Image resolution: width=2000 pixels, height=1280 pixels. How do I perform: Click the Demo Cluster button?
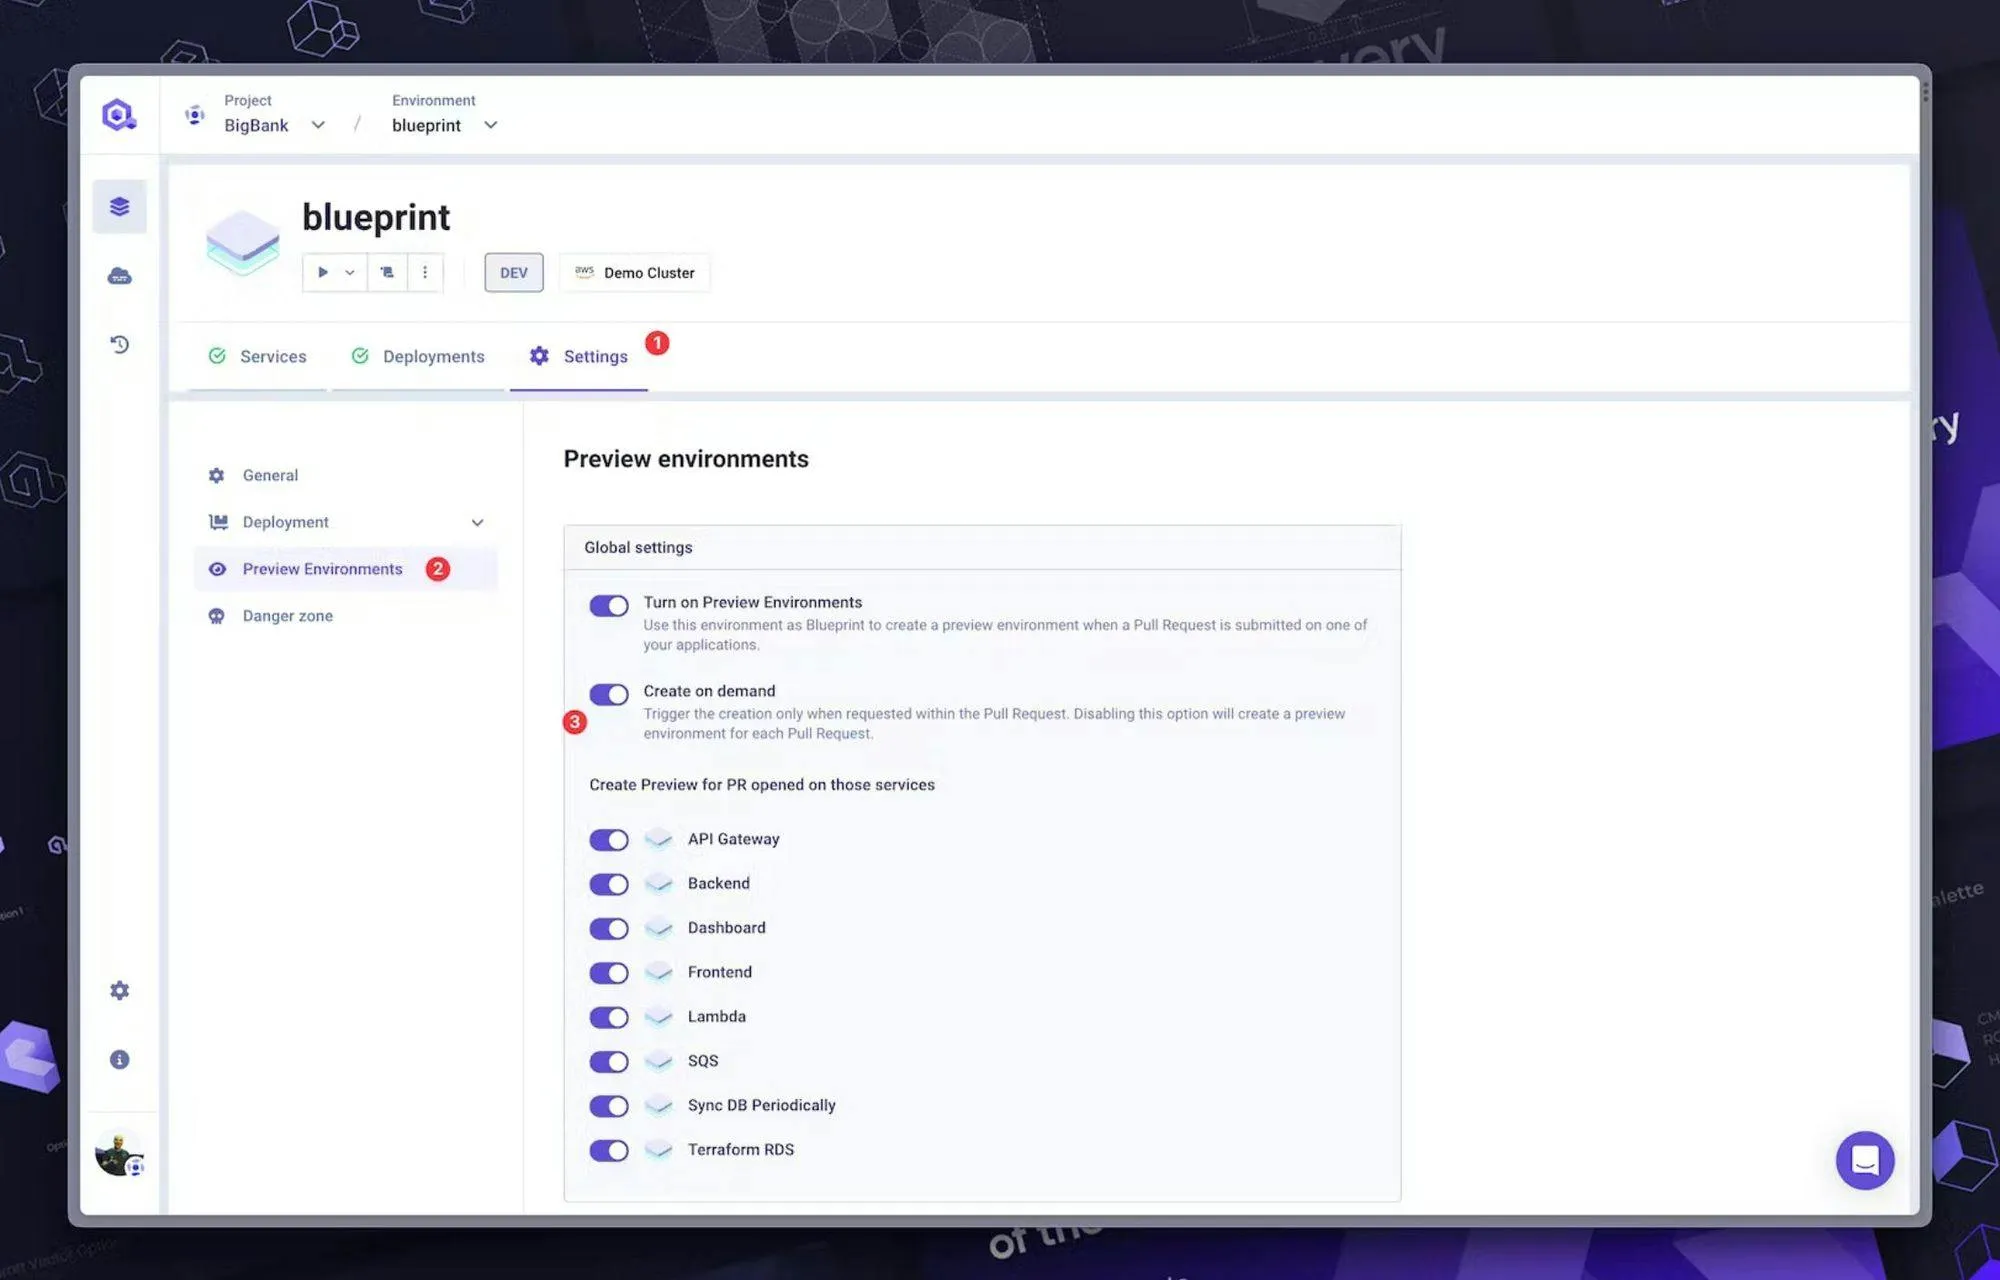[633, 272]
